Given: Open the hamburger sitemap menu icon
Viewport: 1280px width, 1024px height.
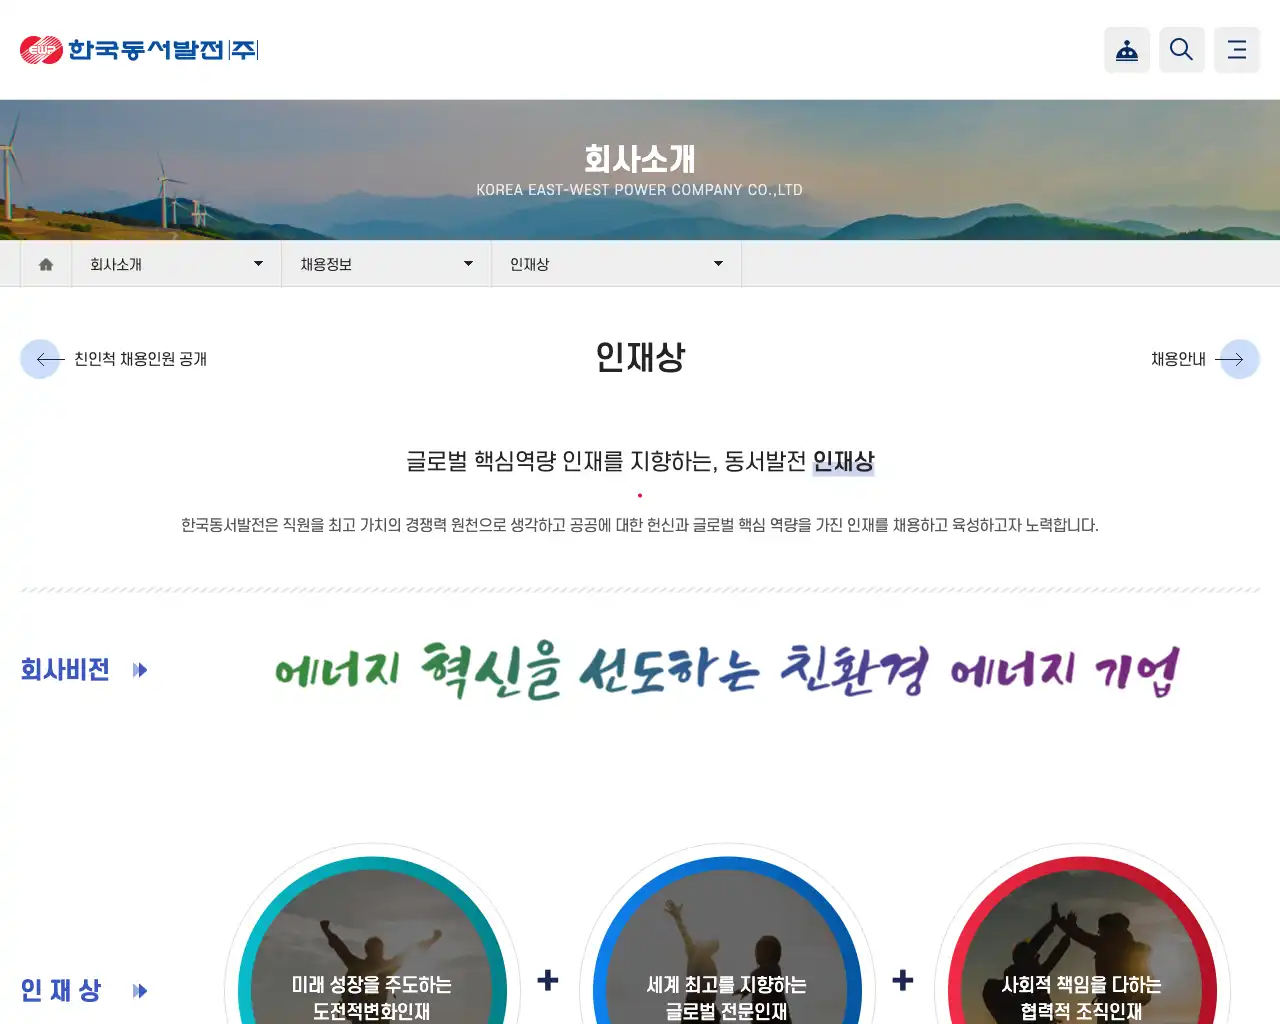Looking at the screenshot, I should pos(1237,50).
